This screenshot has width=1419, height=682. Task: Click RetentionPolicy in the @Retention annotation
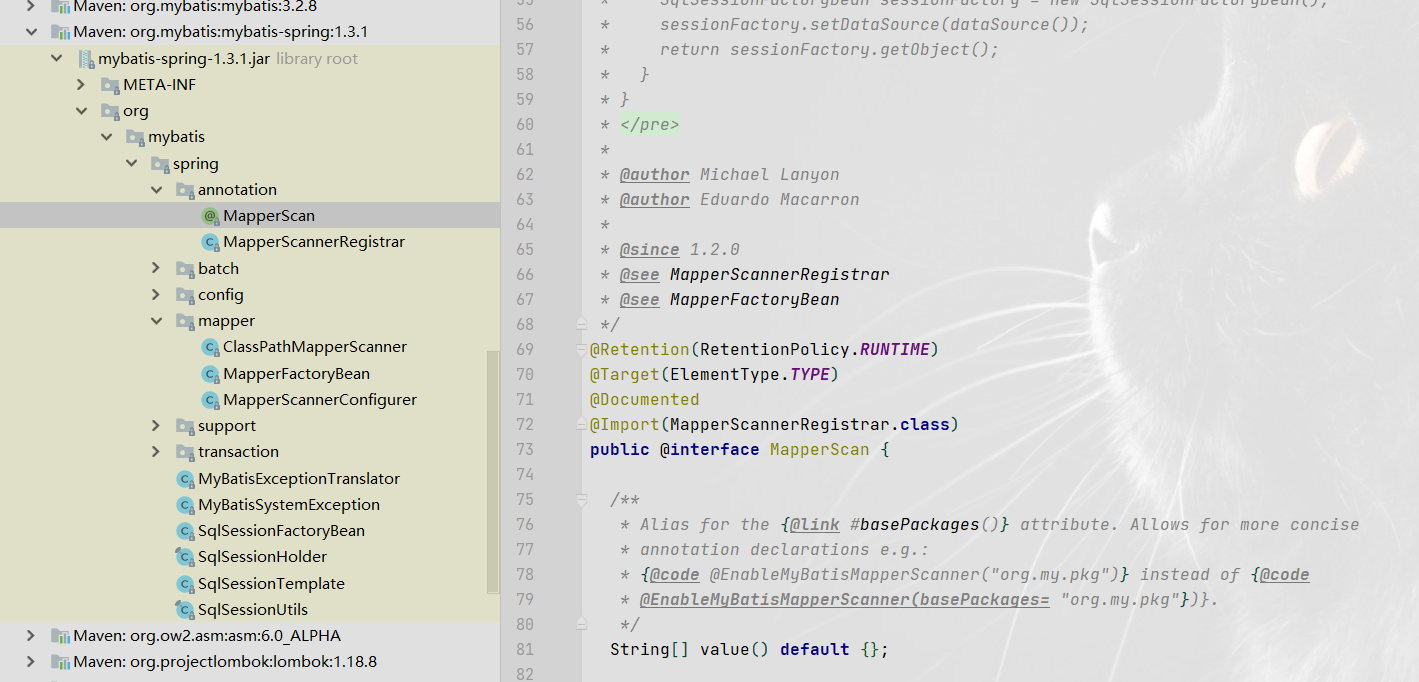[774, 350]
